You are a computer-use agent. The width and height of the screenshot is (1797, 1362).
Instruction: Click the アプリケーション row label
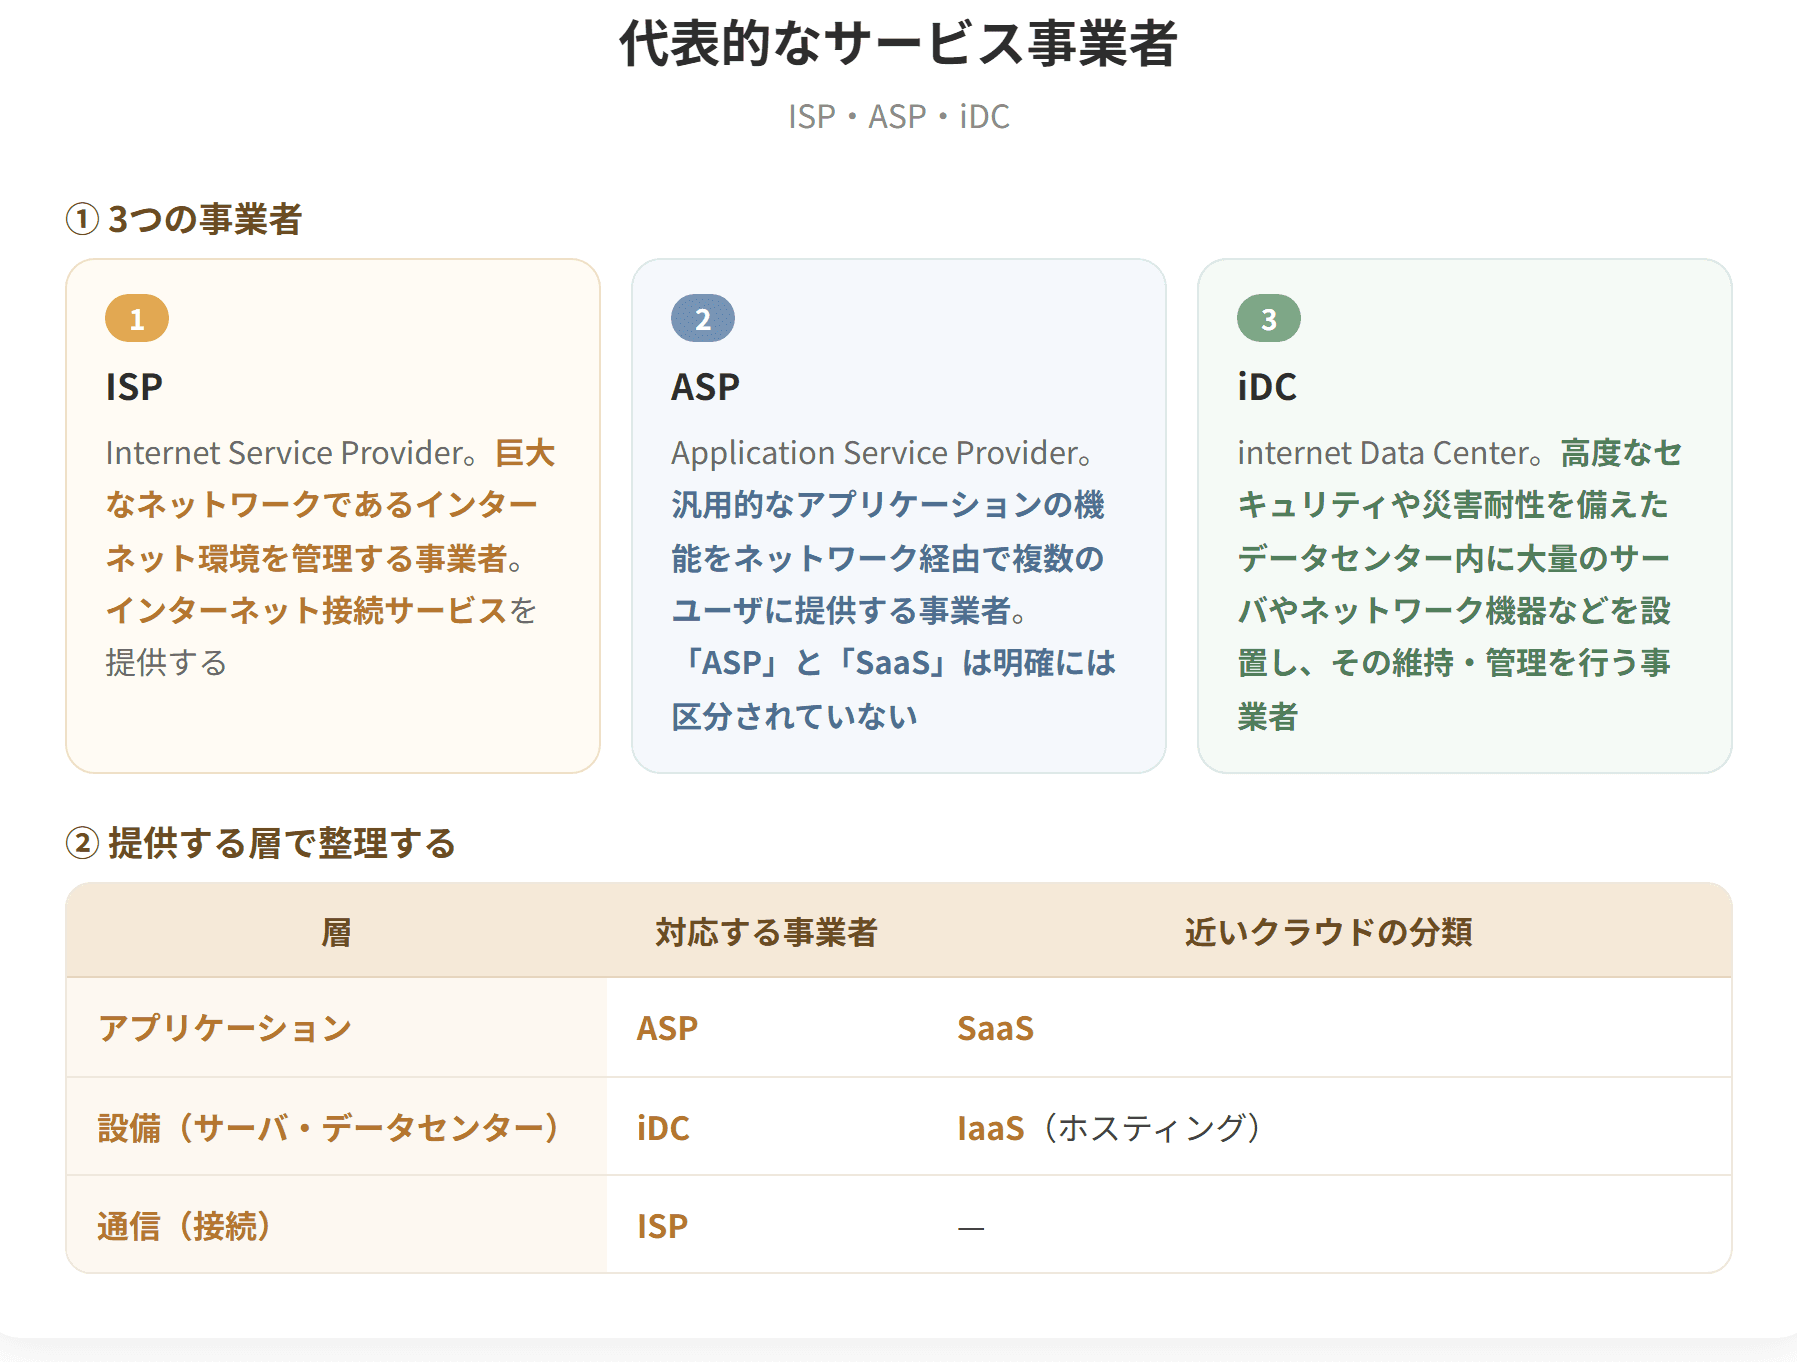pos(225,1028)
